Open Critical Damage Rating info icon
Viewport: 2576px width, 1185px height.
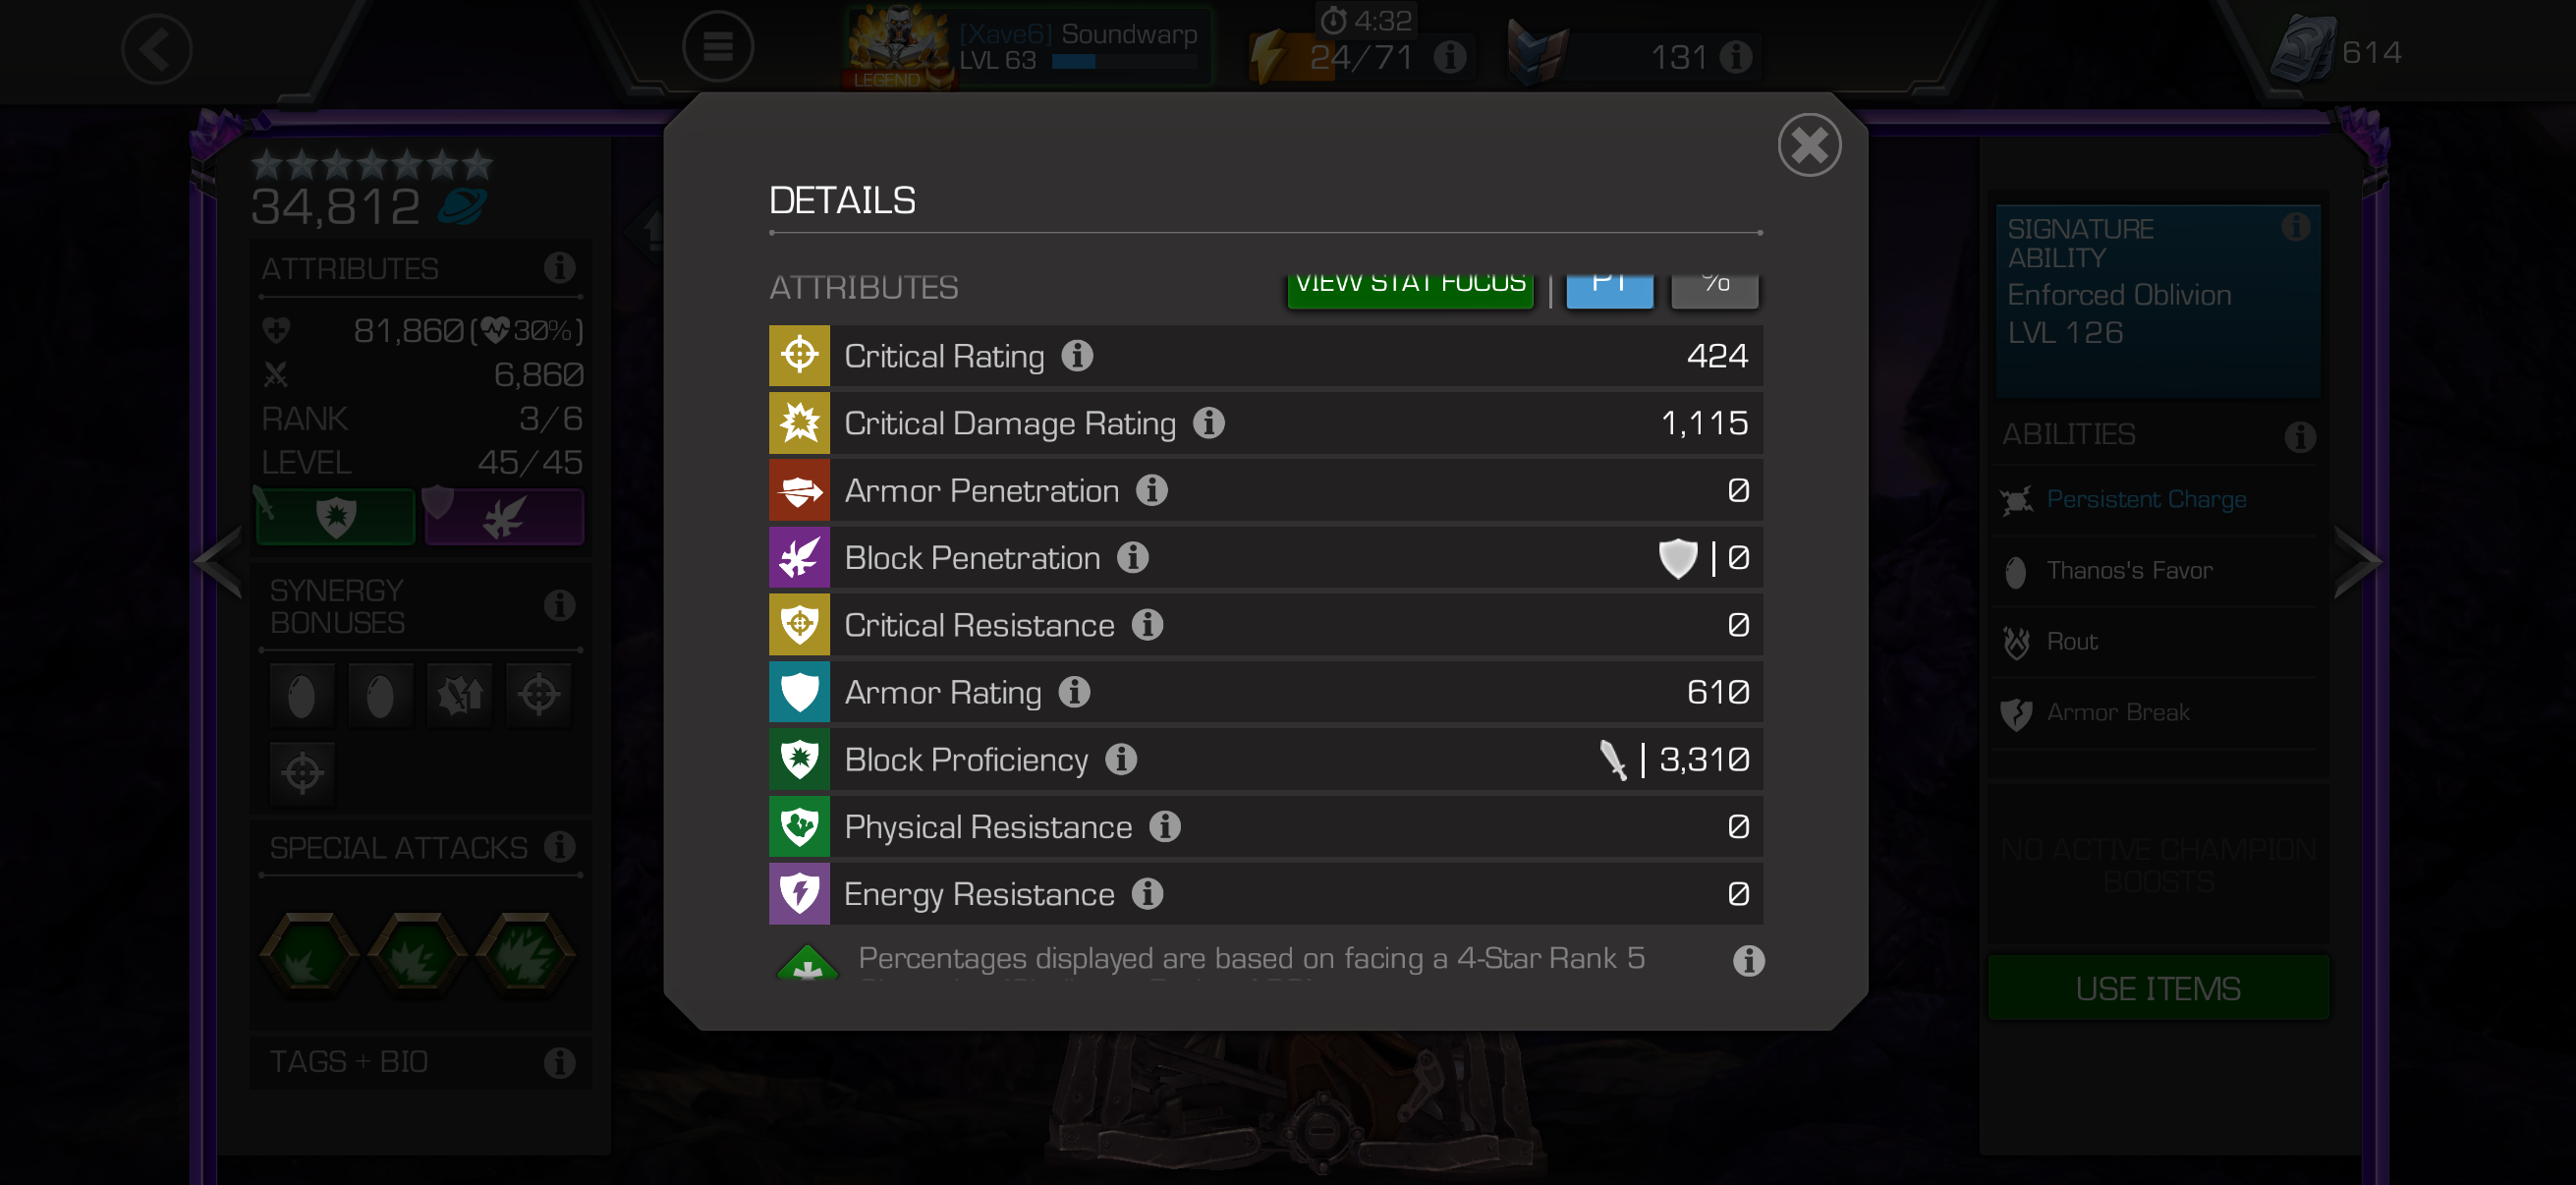[1209, 422]
